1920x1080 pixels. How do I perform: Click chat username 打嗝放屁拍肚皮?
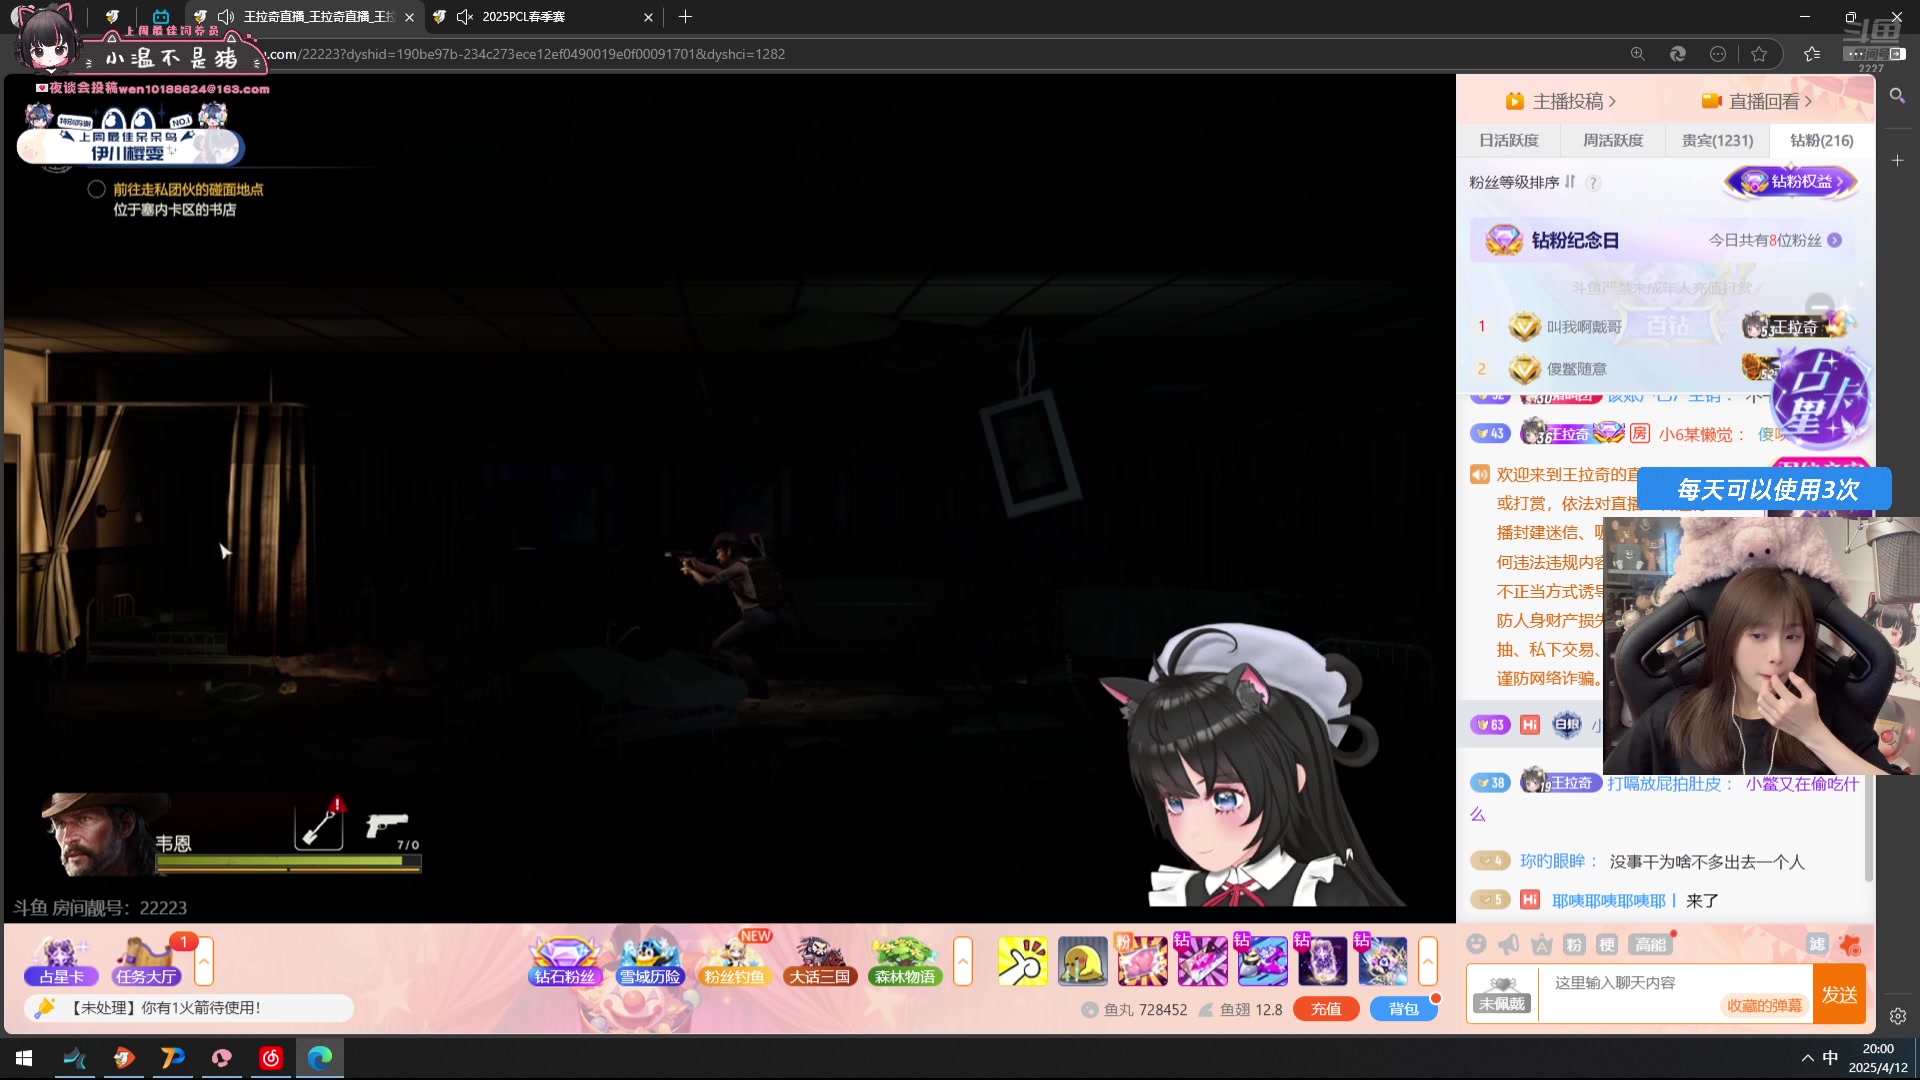pyautogui.click(x=1664, y=784)
